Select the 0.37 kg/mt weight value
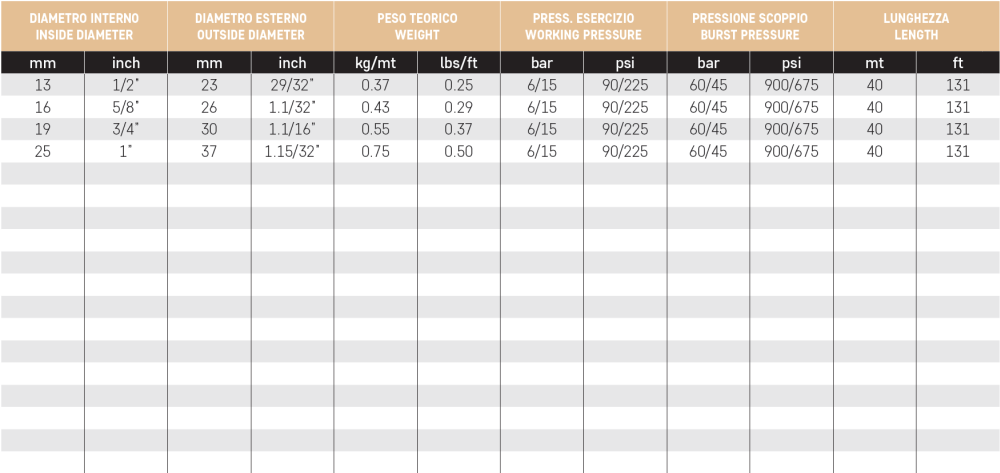Image resolution: width=1000 pixels, height=473 pixels. click(x=376, y=85)
